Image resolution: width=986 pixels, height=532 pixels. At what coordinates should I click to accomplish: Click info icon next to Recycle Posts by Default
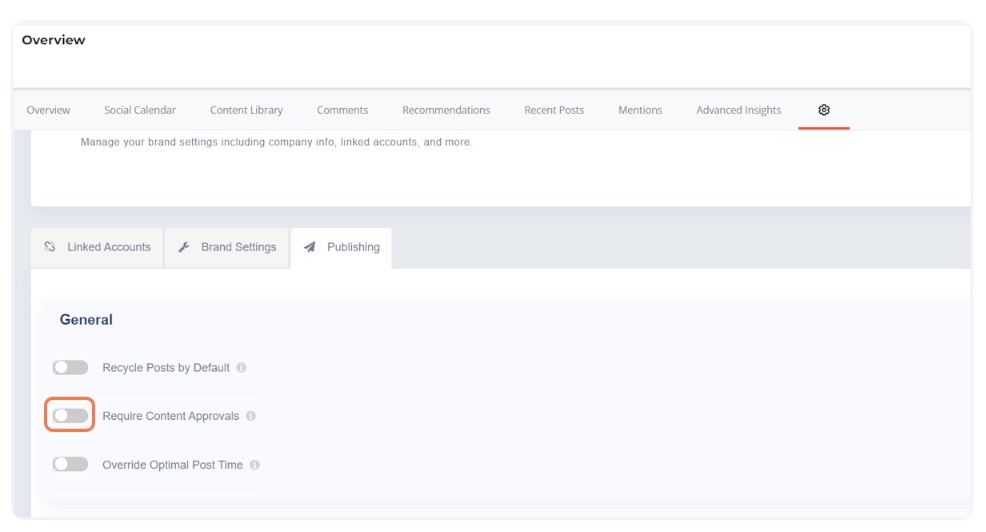click(242, 368)
